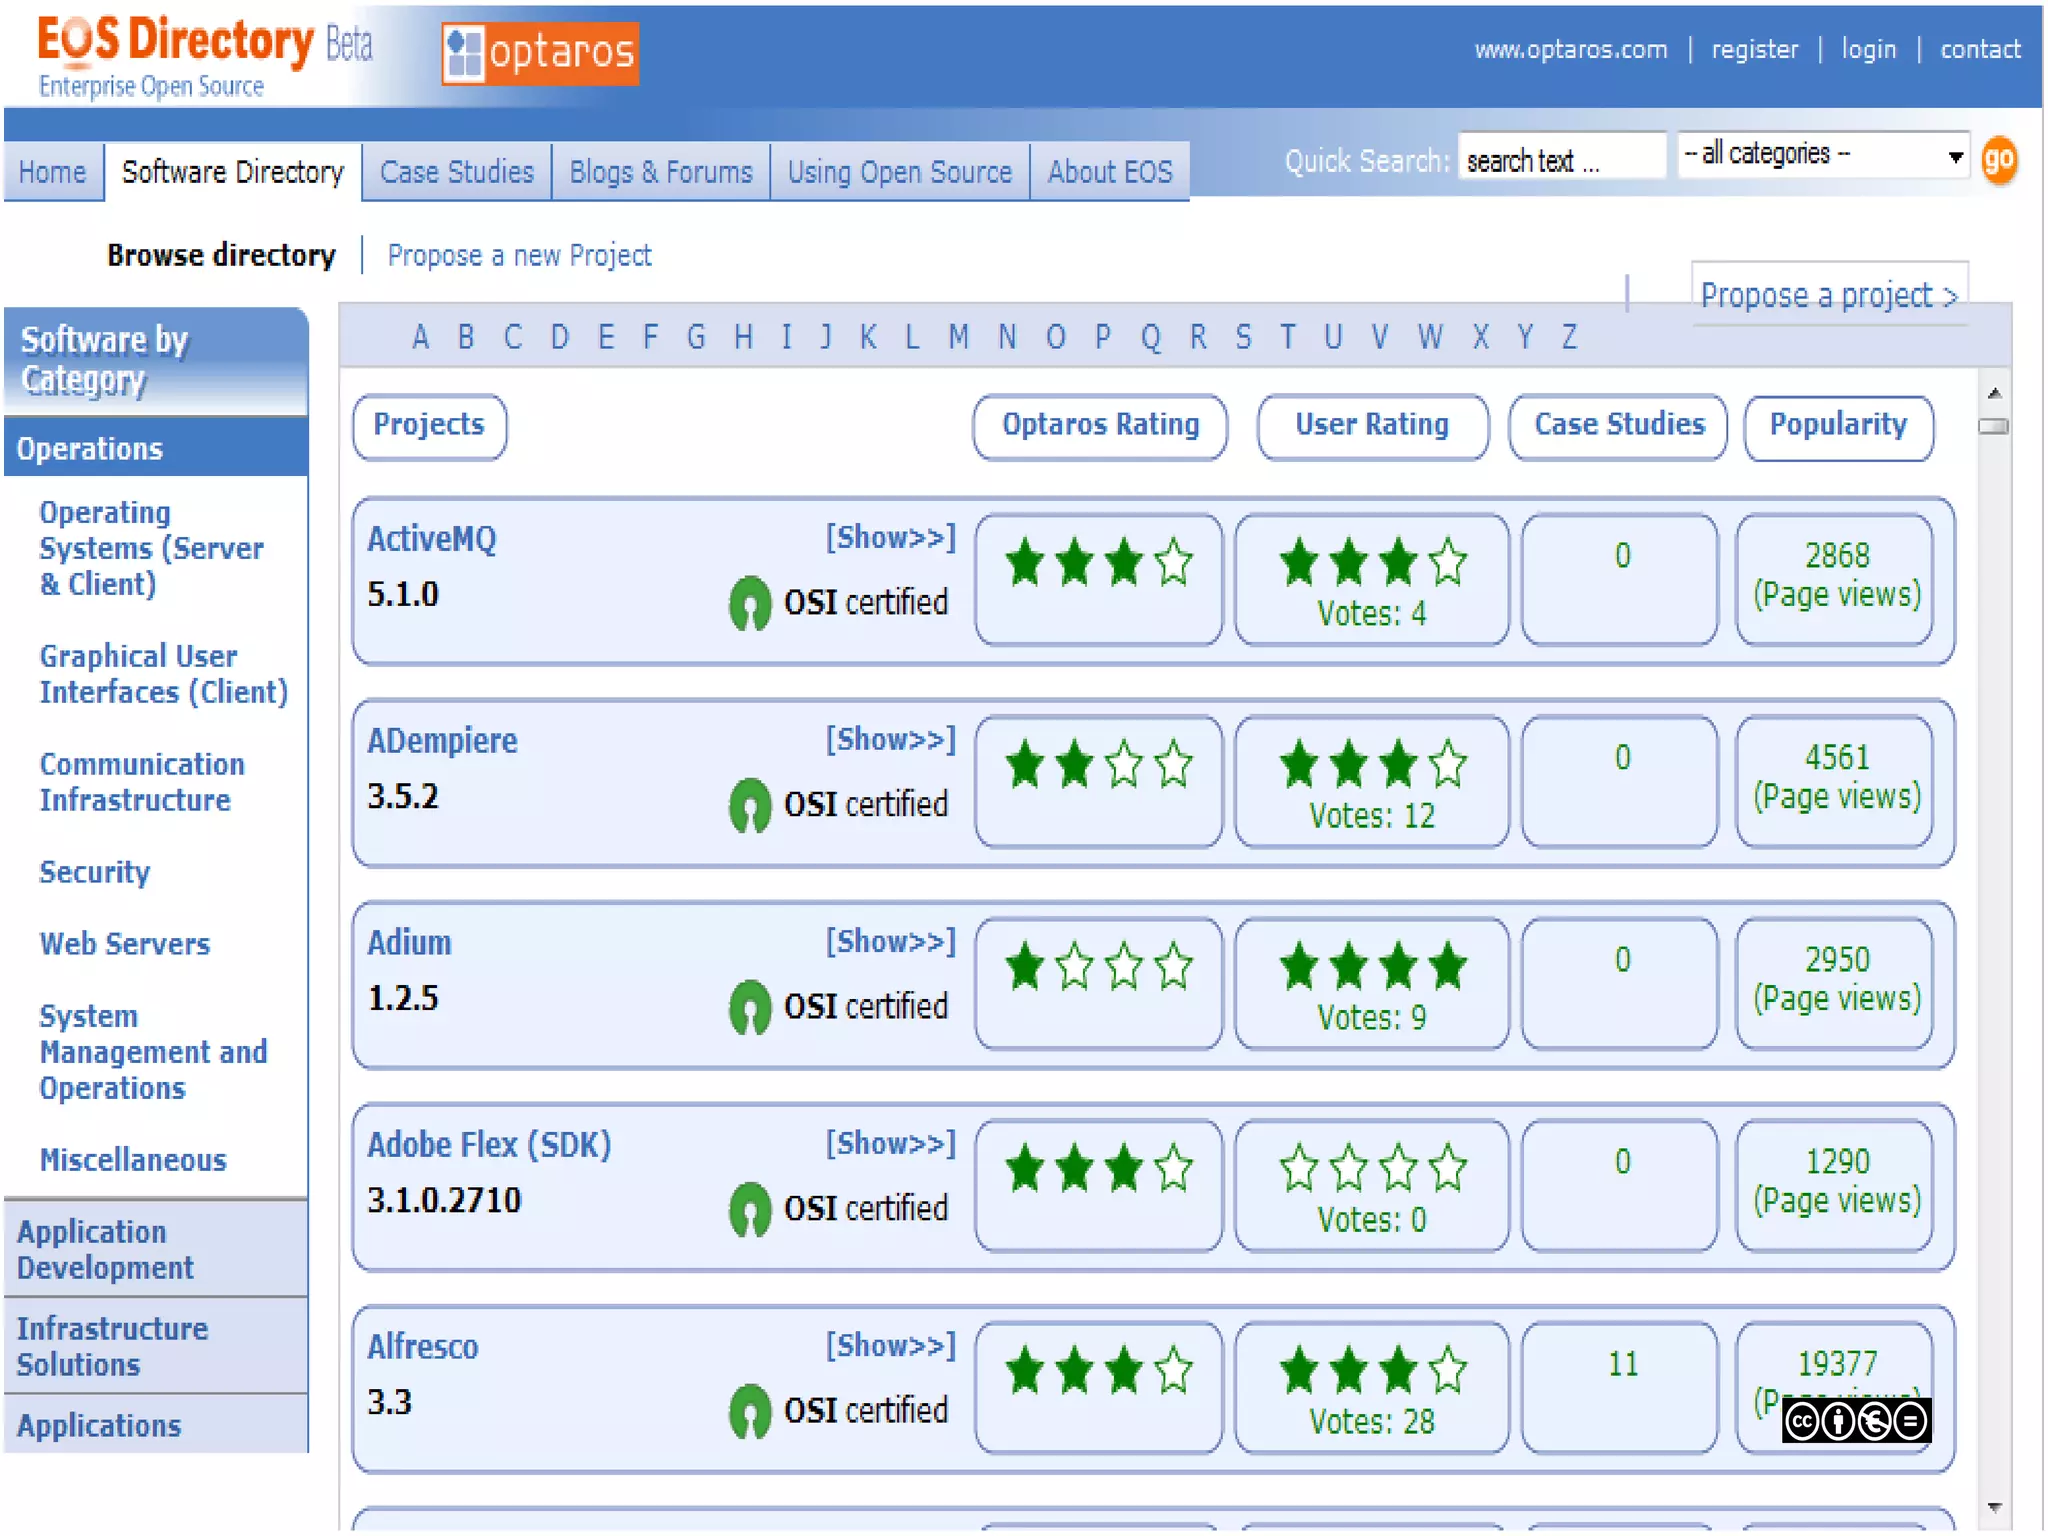Expand the Infrastructure Solutions category
This screenshot has height=1536, width=2048.
112,1346
